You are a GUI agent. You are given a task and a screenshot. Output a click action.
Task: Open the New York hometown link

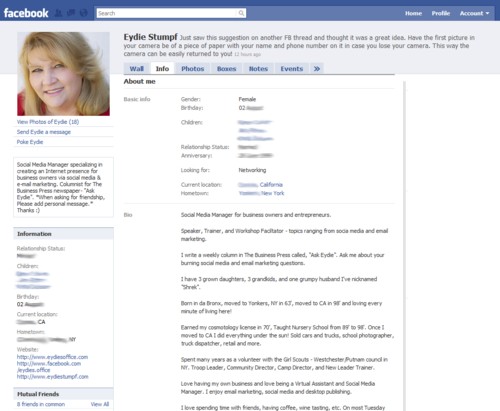[273, 193]
